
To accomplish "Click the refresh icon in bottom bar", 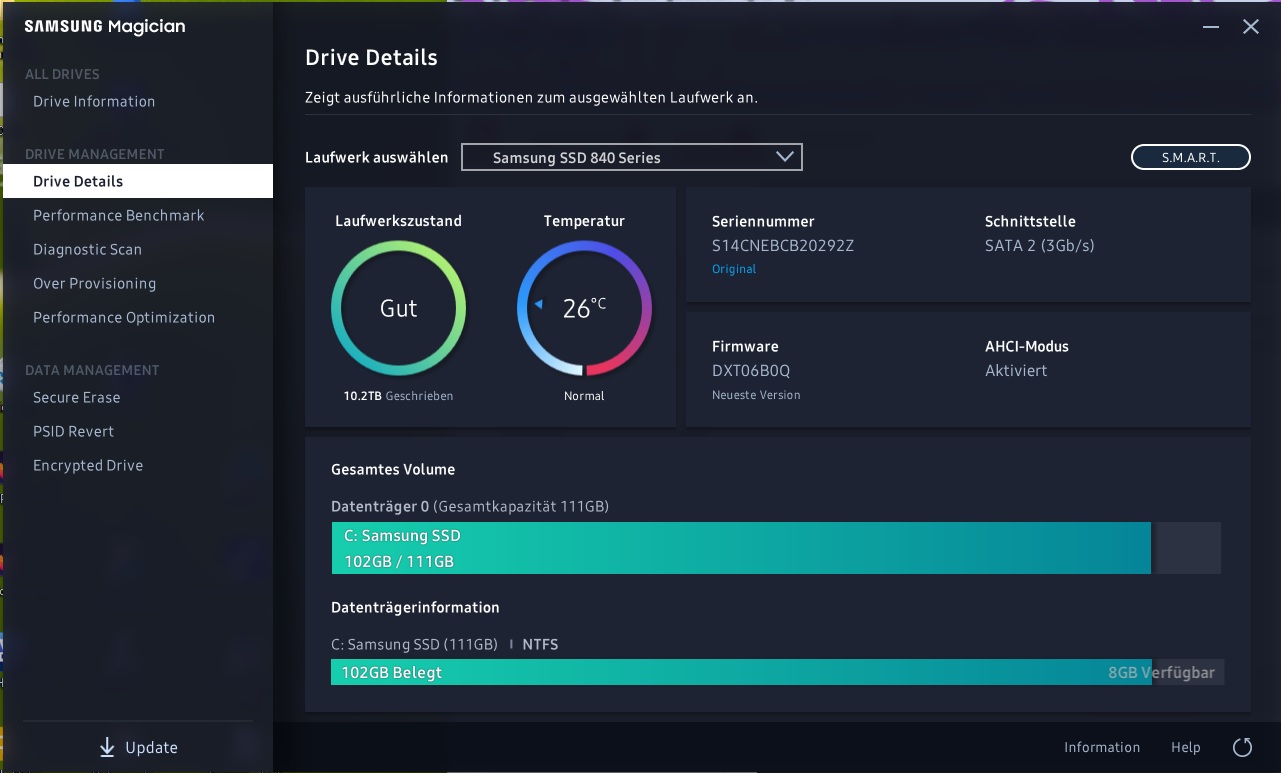I will pos(1242,747).
